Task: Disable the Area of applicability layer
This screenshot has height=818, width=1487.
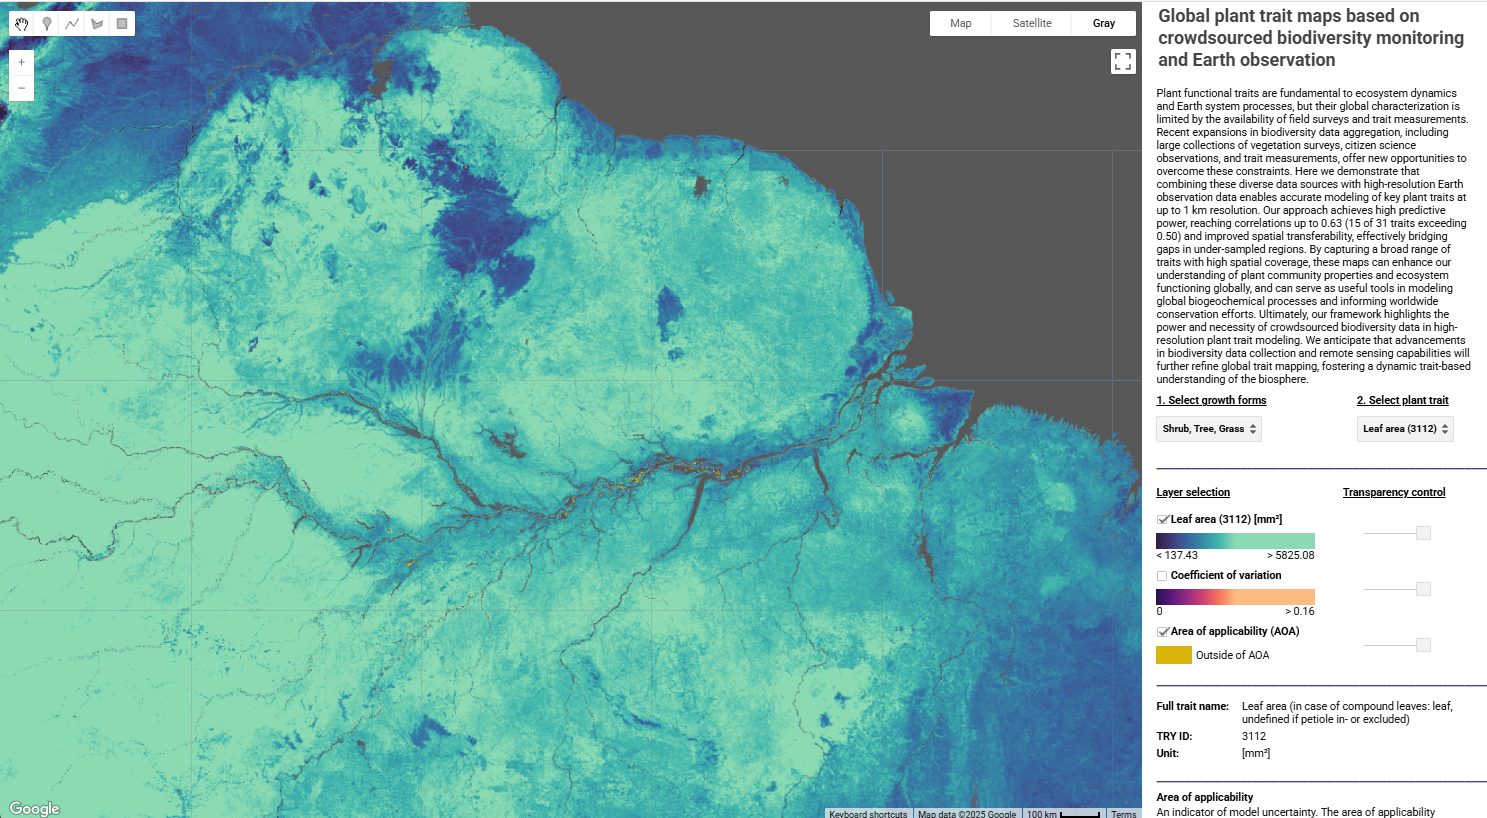Action: [1162, 631]
